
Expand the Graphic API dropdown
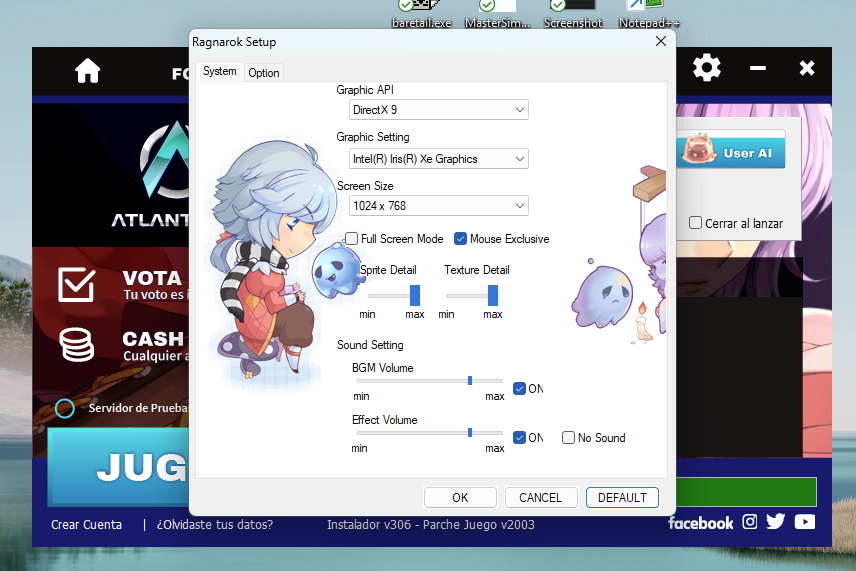[x=438, y=110]
